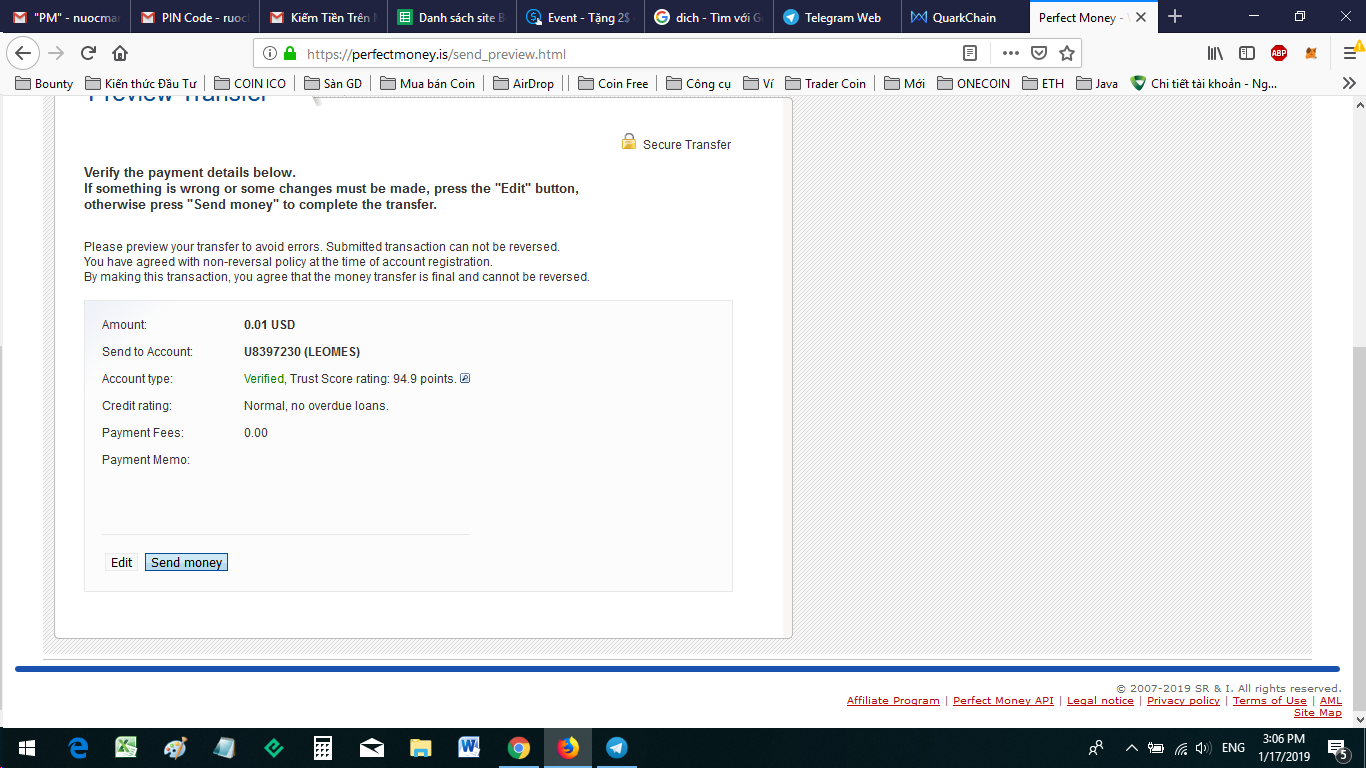Toggle Reader View in the address bar
1366x768 pixels.
pos(970,53)
